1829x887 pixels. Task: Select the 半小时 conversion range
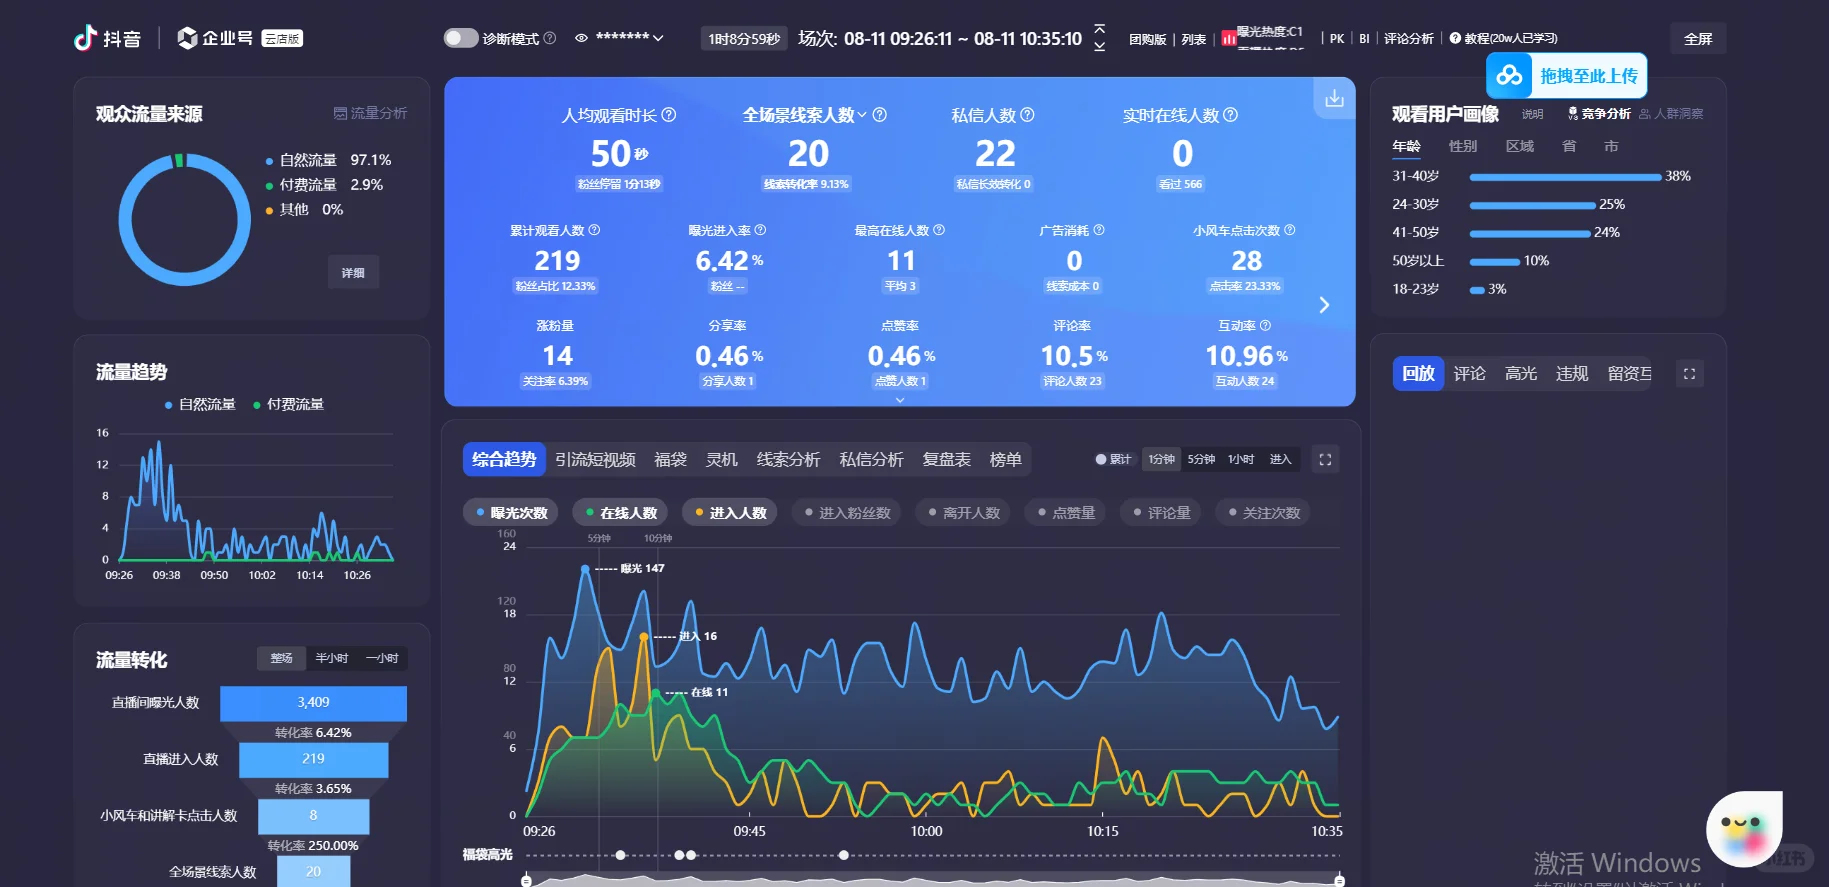click(x=332, y=658)
